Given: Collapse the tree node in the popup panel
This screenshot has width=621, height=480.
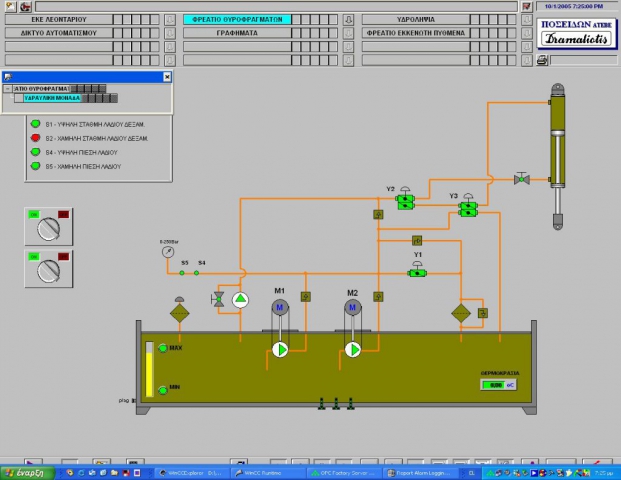Looking at the screenshot, I should tap(8, 89).
